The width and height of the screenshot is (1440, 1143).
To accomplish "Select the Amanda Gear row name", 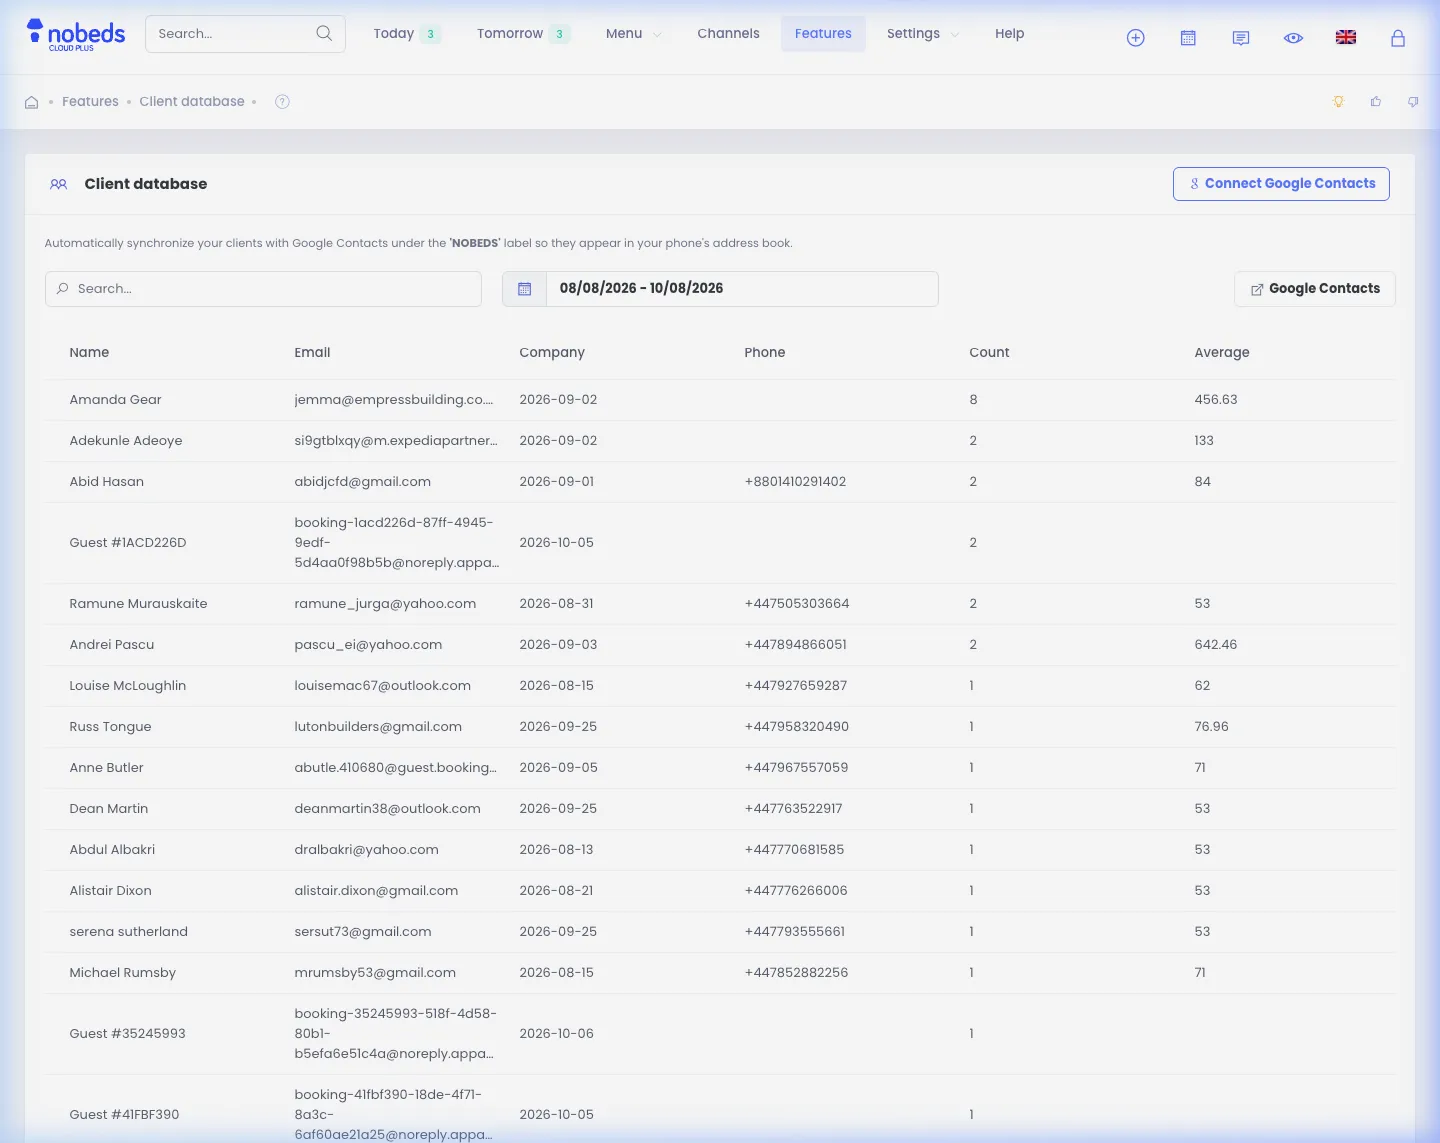I will click(115, 400).
